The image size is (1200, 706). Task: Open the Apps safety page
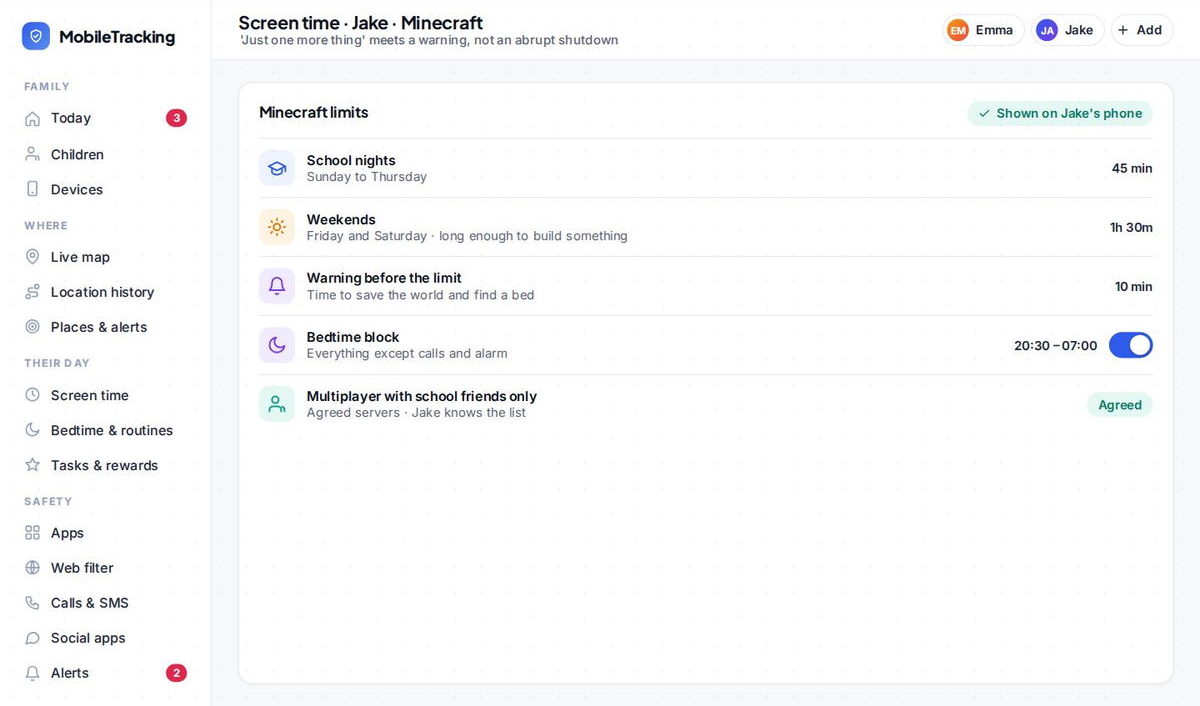coord(105,533)
